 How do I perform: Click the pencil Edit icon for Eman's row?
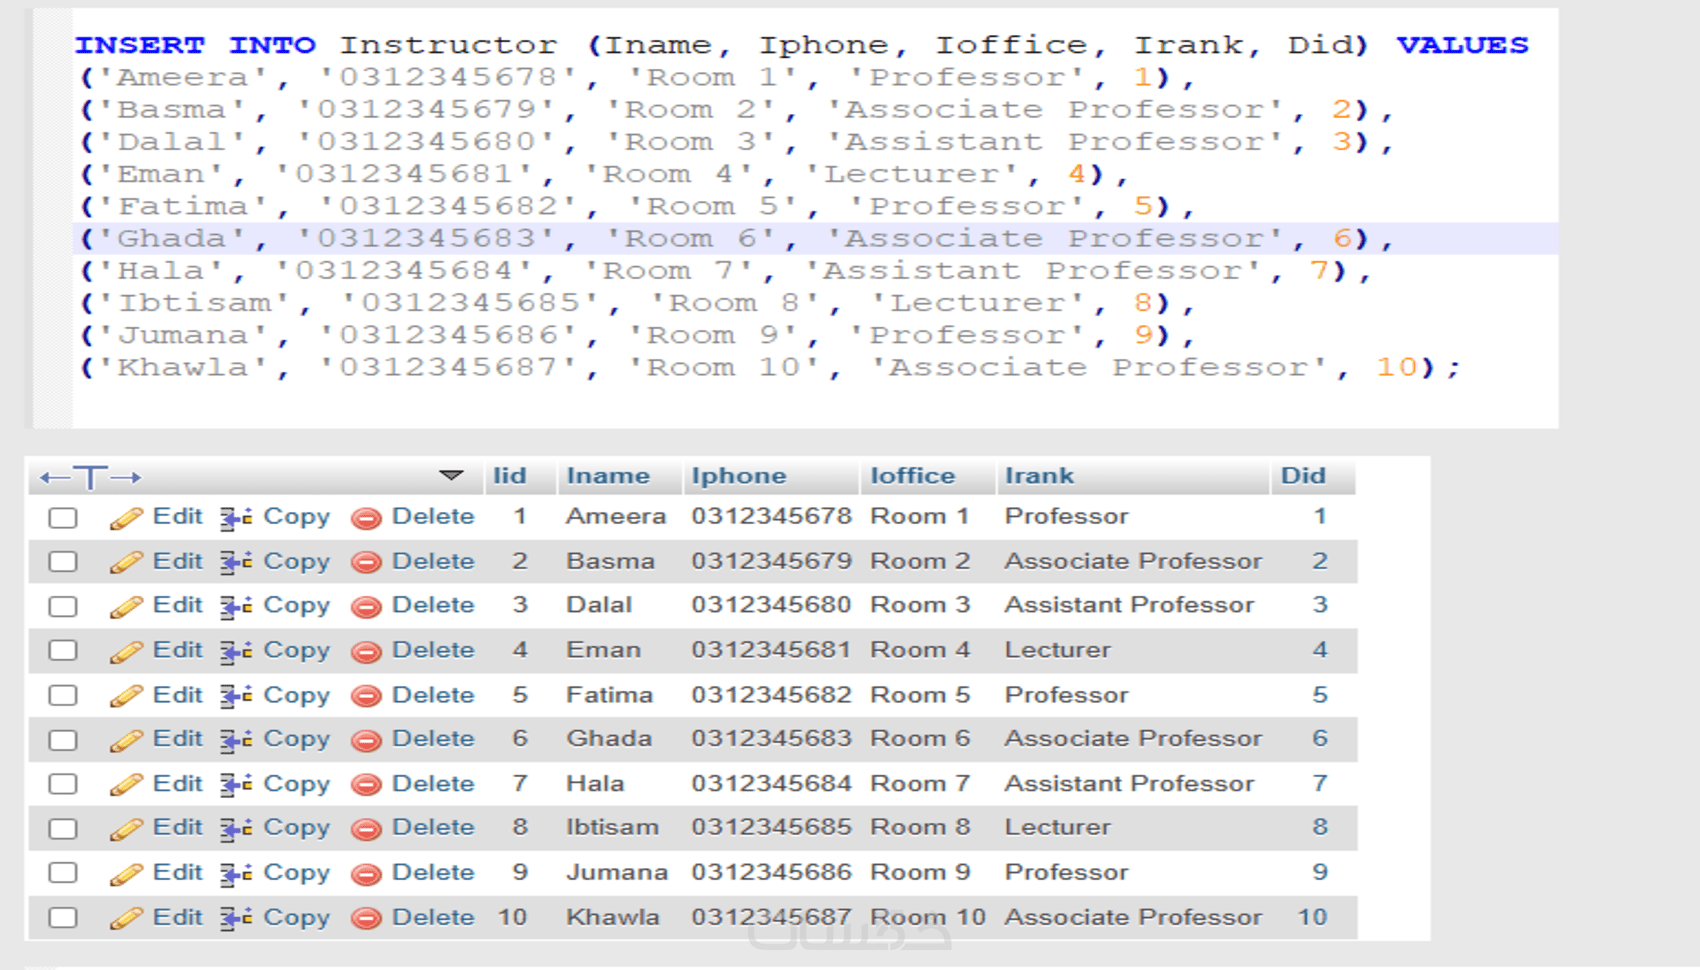126,651
